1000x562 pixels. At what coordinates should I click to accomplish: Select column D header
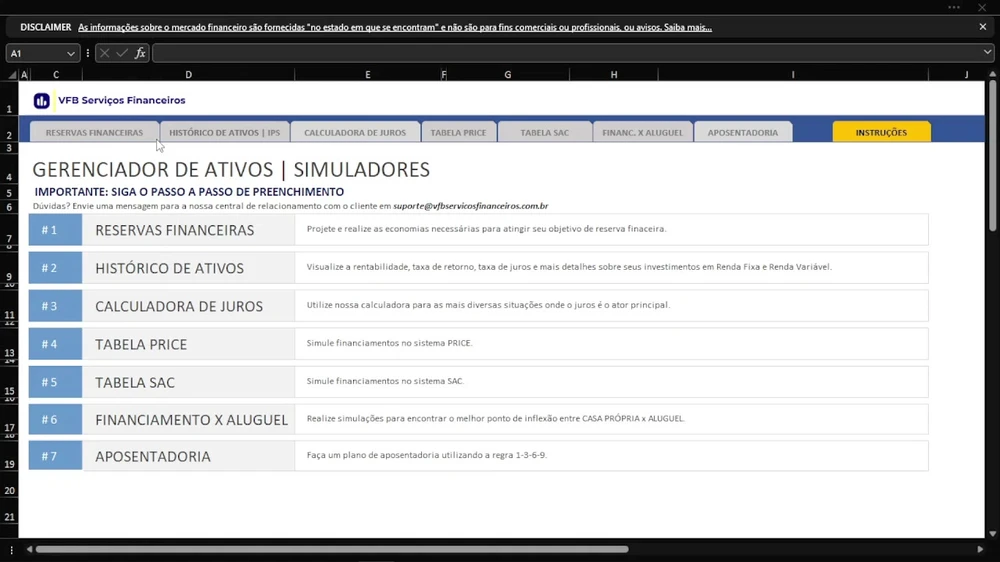(189, 75)
